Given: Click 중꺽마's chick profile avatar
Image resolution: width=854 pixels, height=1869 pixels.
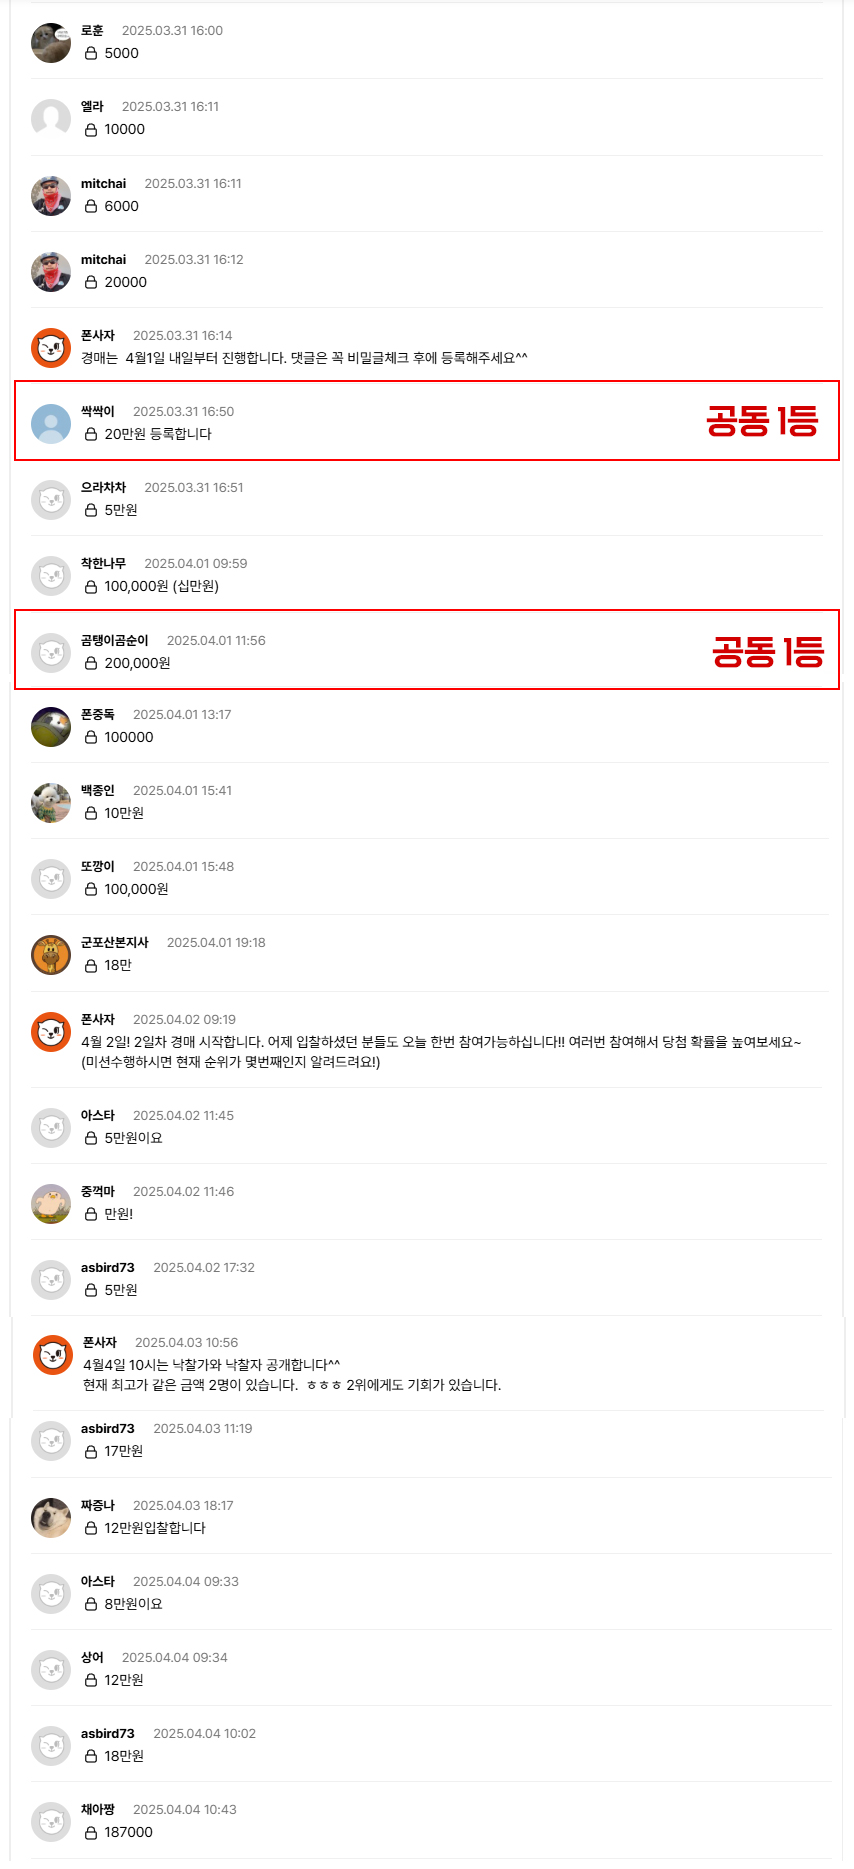Looking at the screenshot, I should [51, 1204].
